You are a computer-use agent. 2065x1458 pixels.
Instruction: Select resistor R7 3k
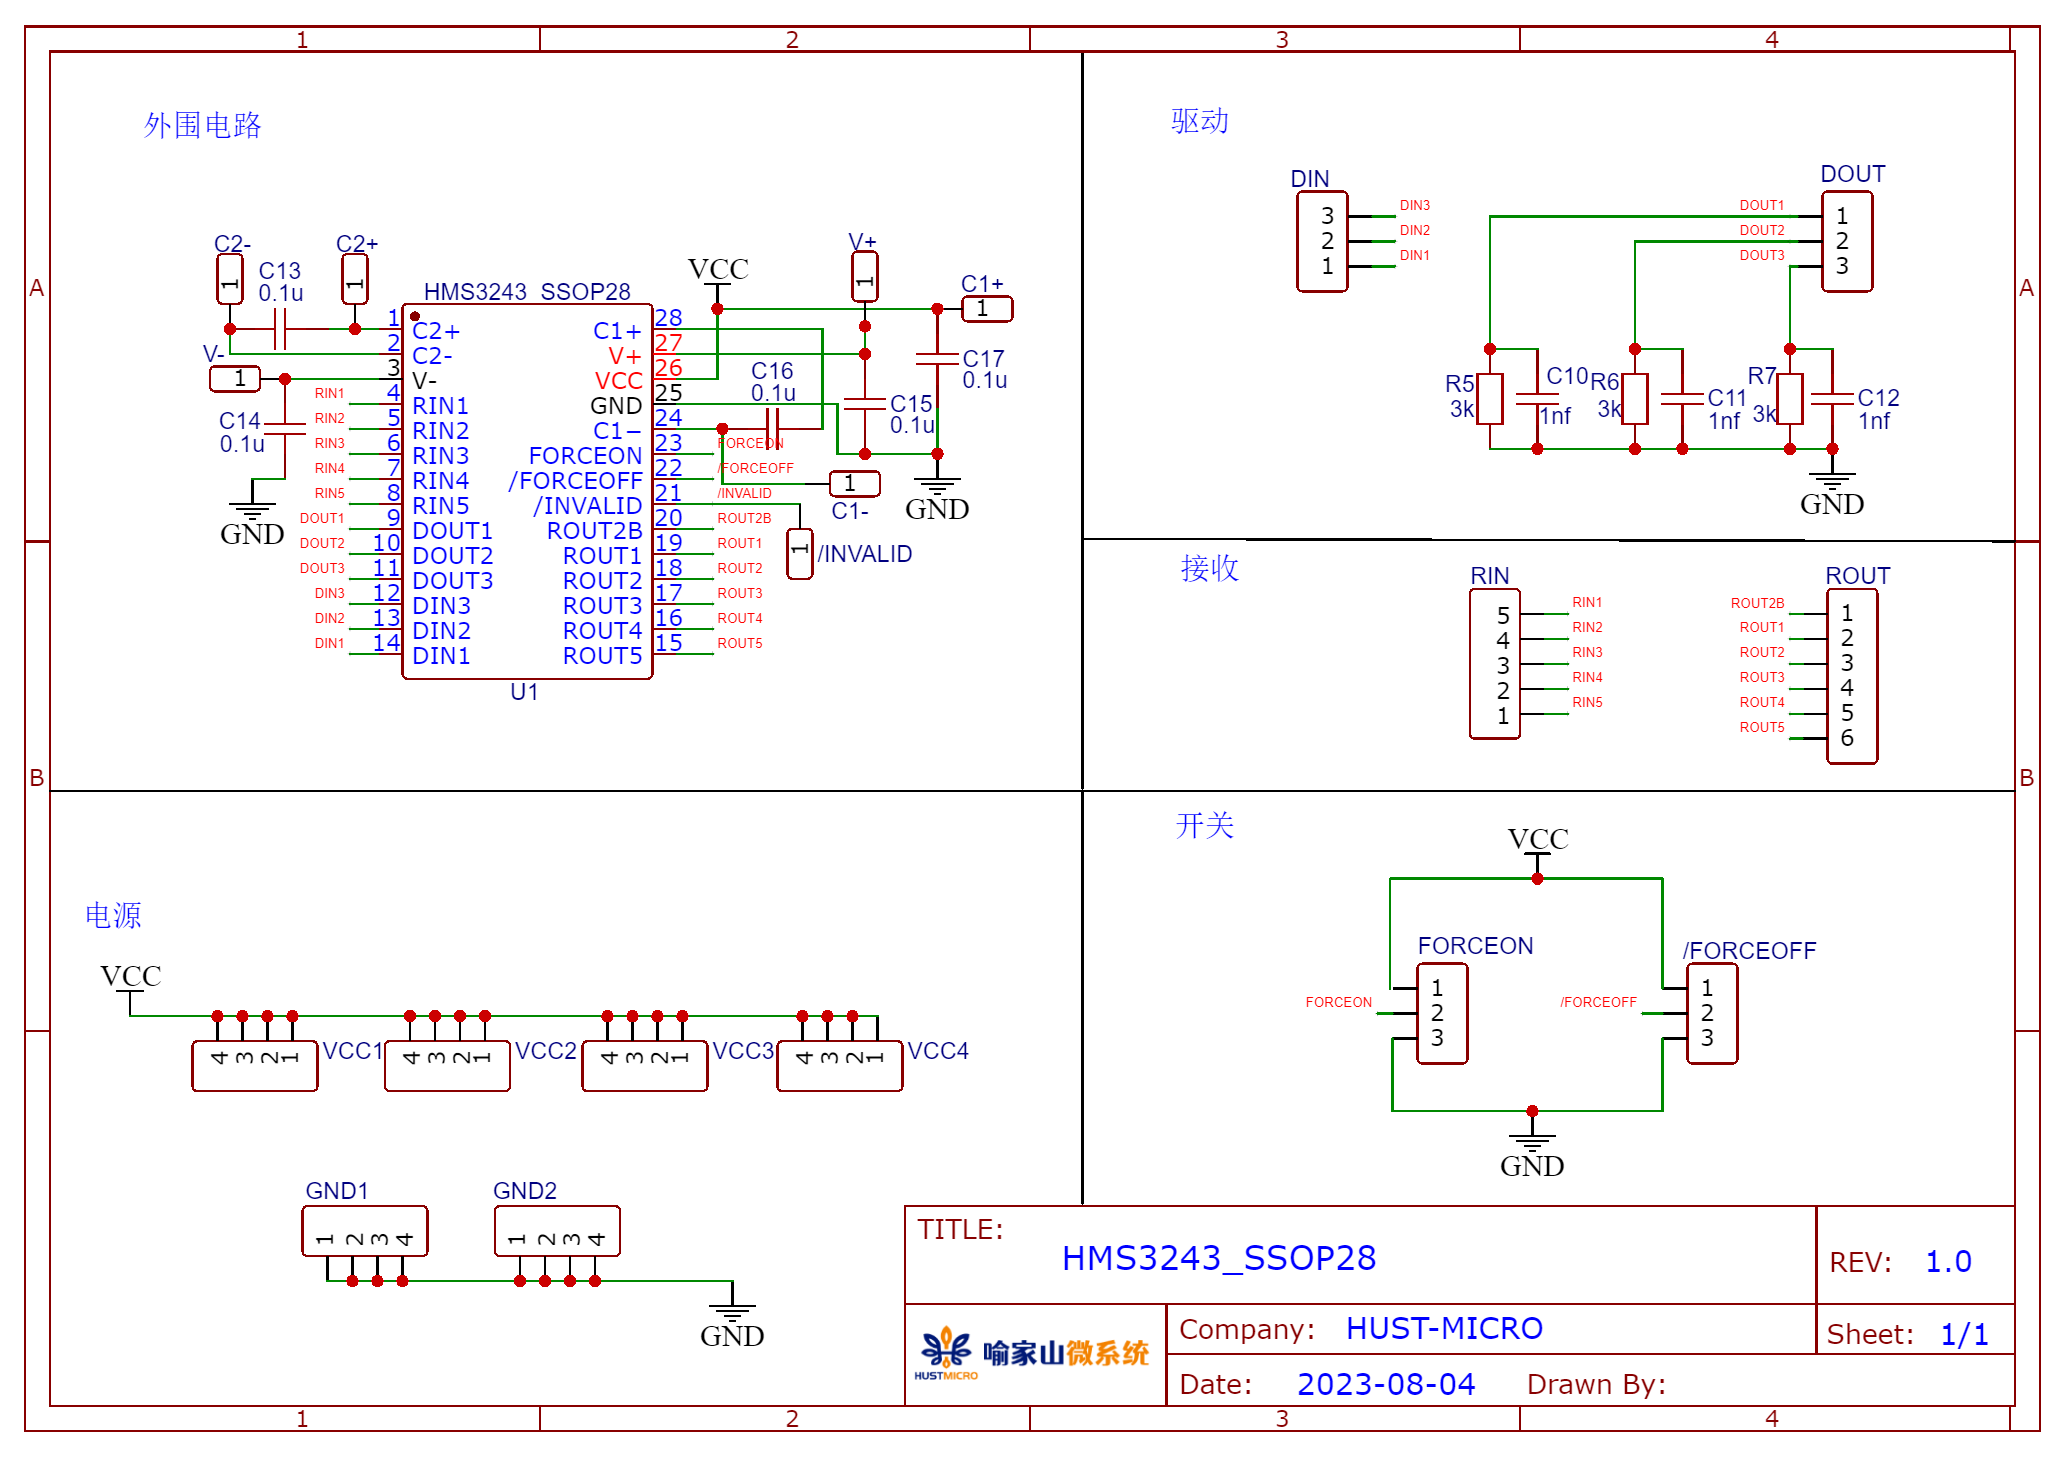point(1790,399)
